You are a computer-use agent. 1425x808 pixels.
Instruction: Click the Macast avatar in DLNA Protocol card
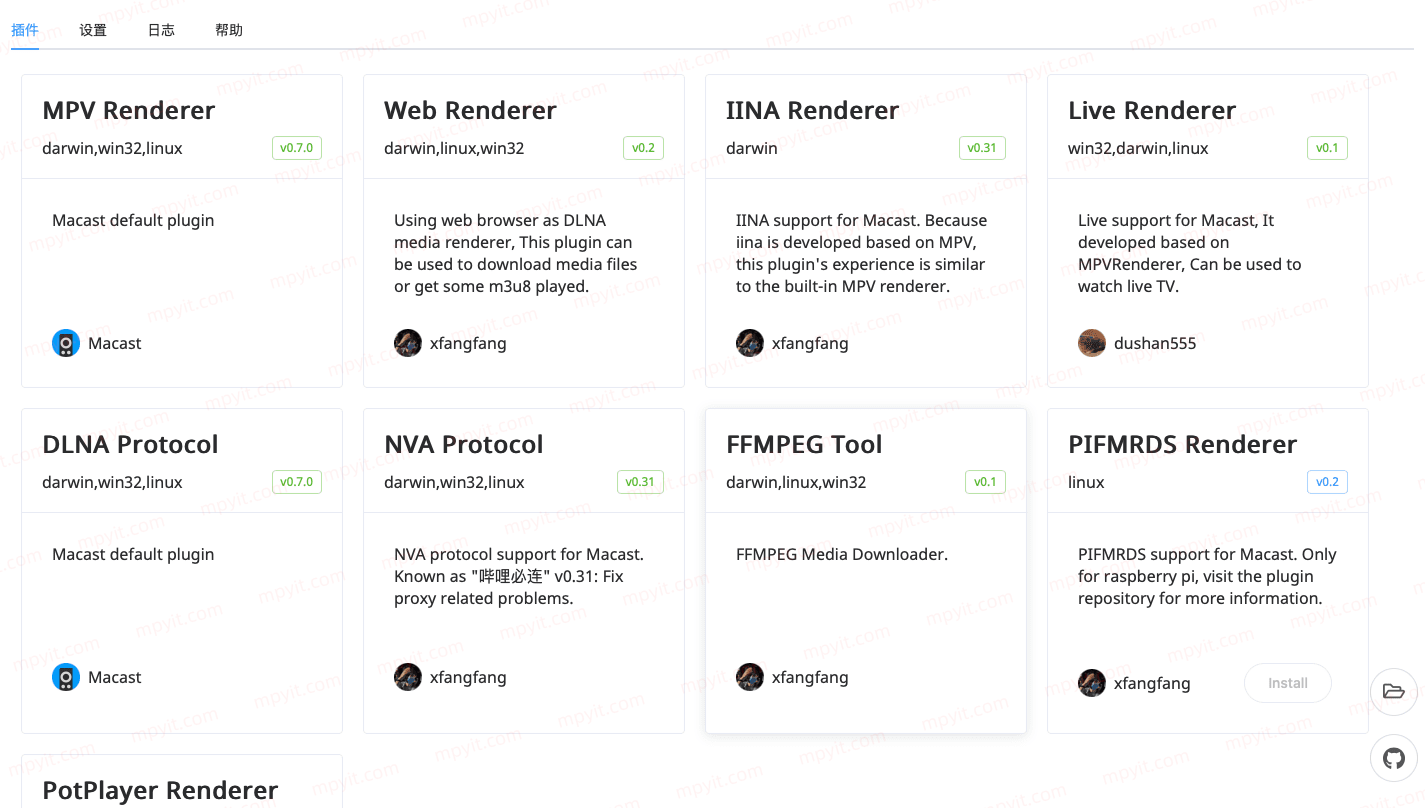(x=66, y=677)
